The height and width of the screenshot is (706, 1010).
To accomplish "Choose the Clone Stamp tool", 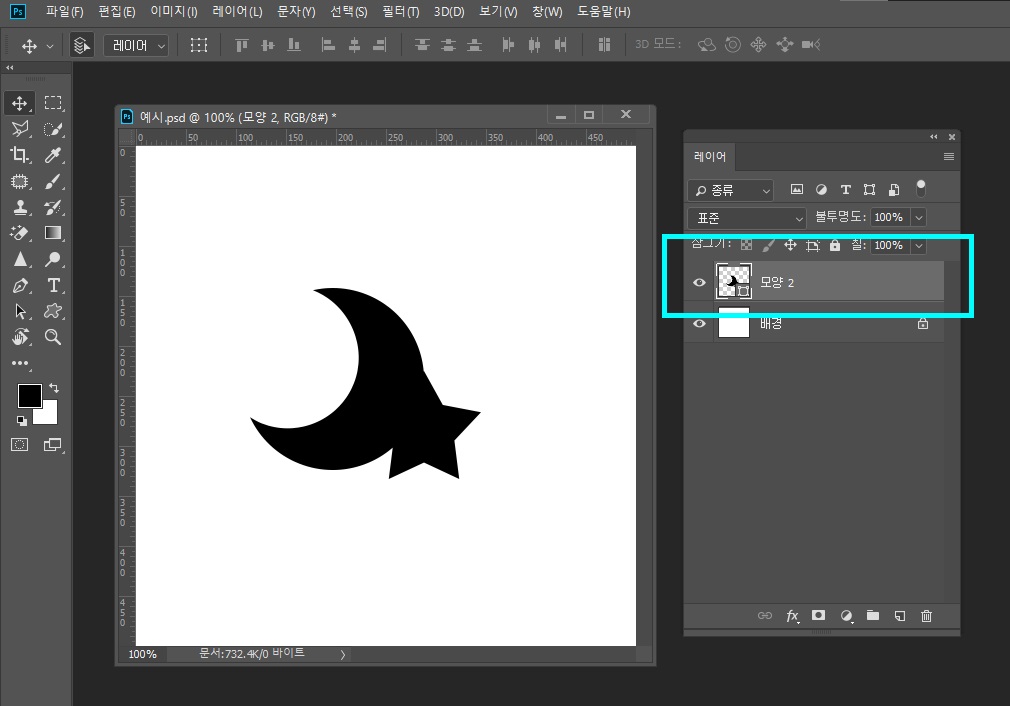I will click(x=19, y=207).
